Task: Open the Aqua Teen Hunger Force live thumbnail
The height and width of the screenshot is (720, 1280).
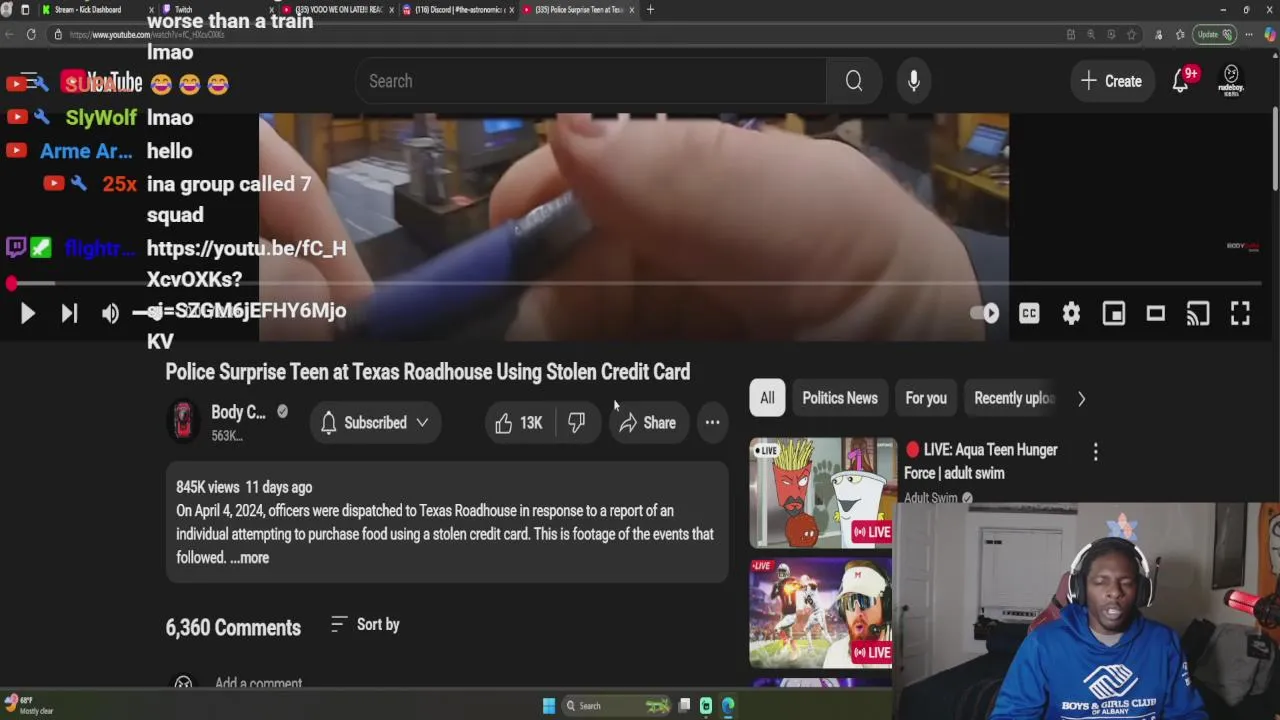Action: [x=822, y=493]
